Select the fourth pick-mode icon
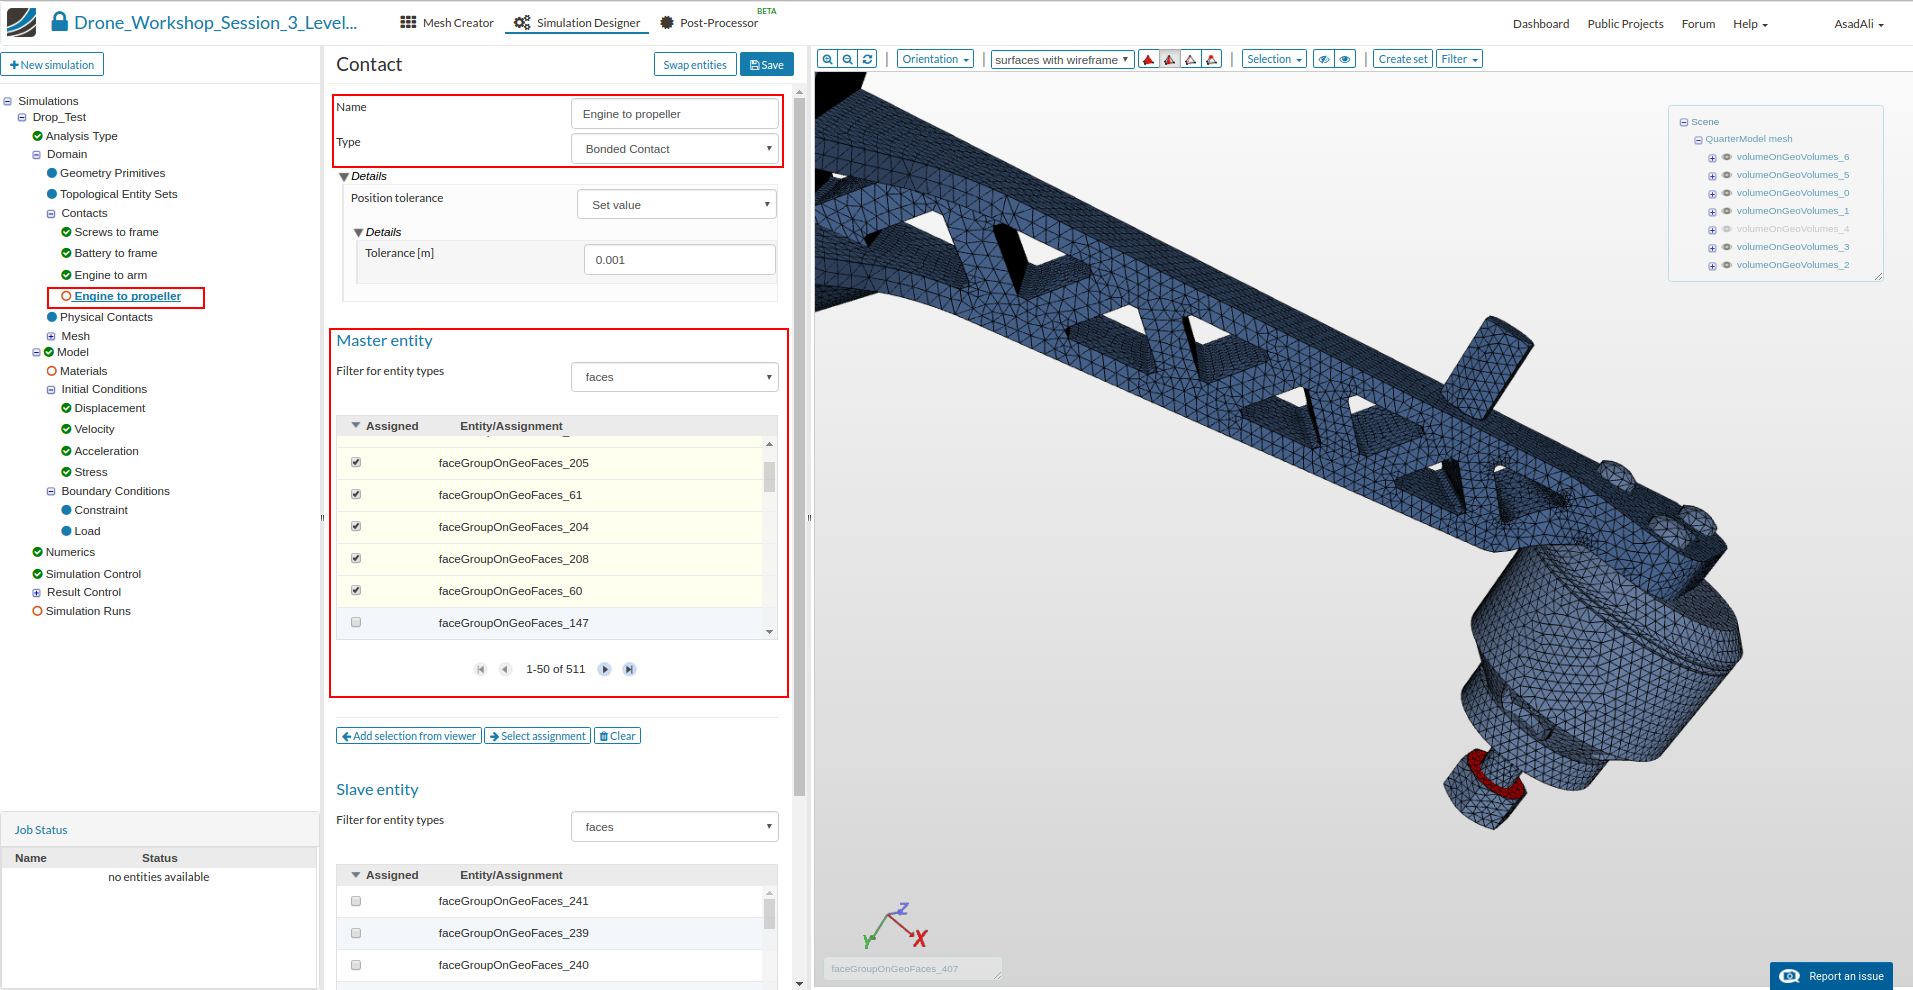The image size is (1913, 990). [x=1212, y=59]
